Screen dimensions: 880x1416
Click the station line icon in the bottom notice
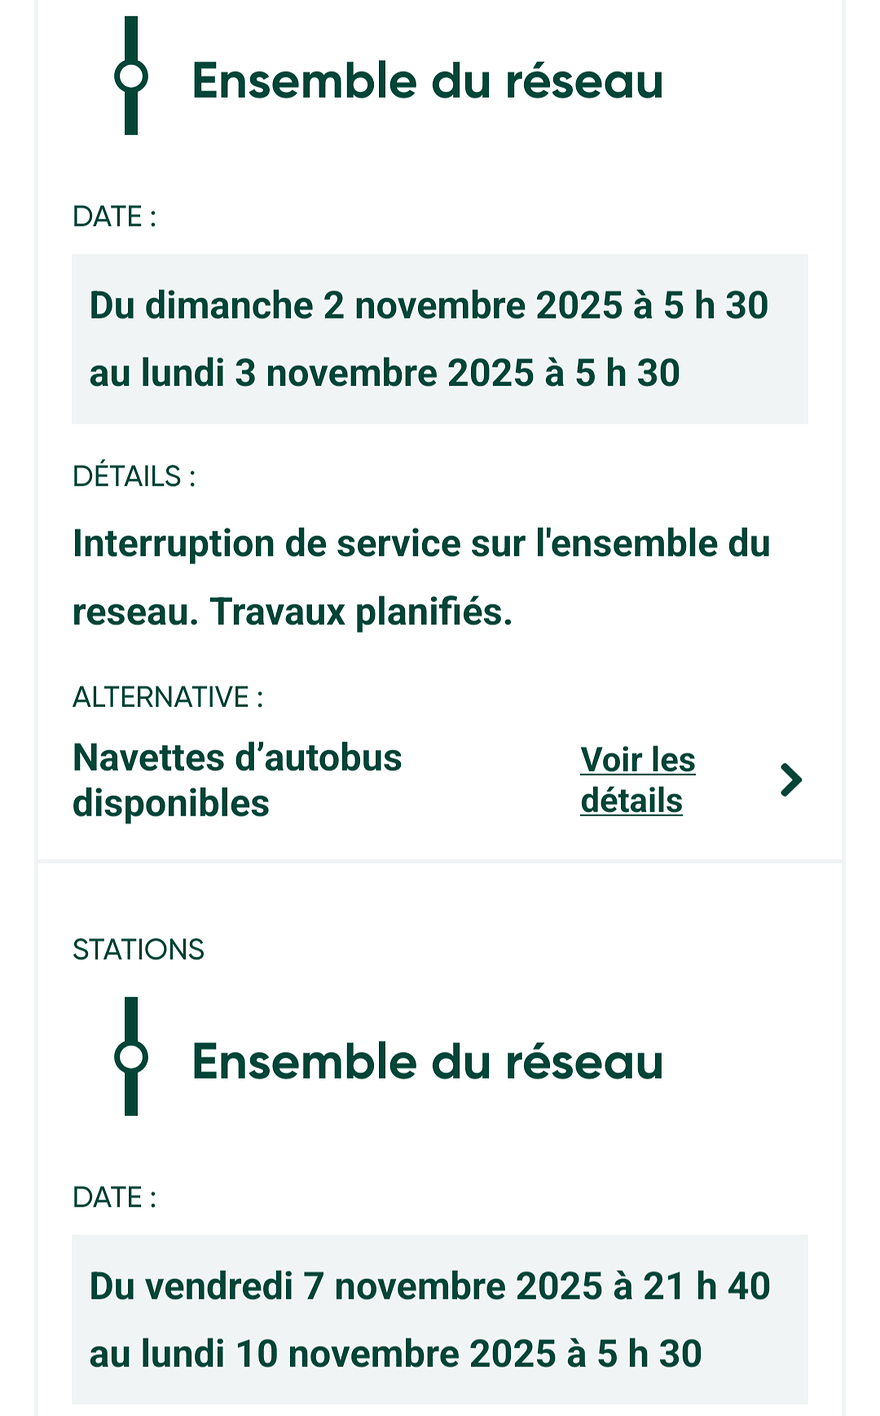pyautogui.click(x=131, y=1056)
